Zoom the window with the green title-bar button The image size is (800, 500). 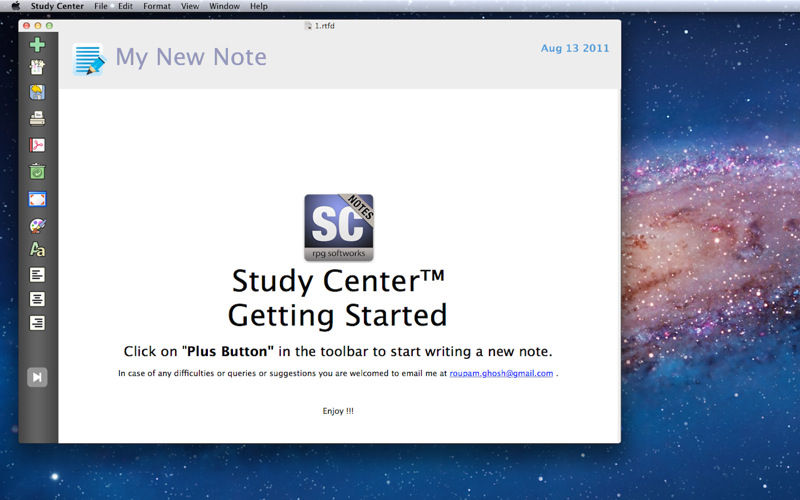[x=49, y=26]
